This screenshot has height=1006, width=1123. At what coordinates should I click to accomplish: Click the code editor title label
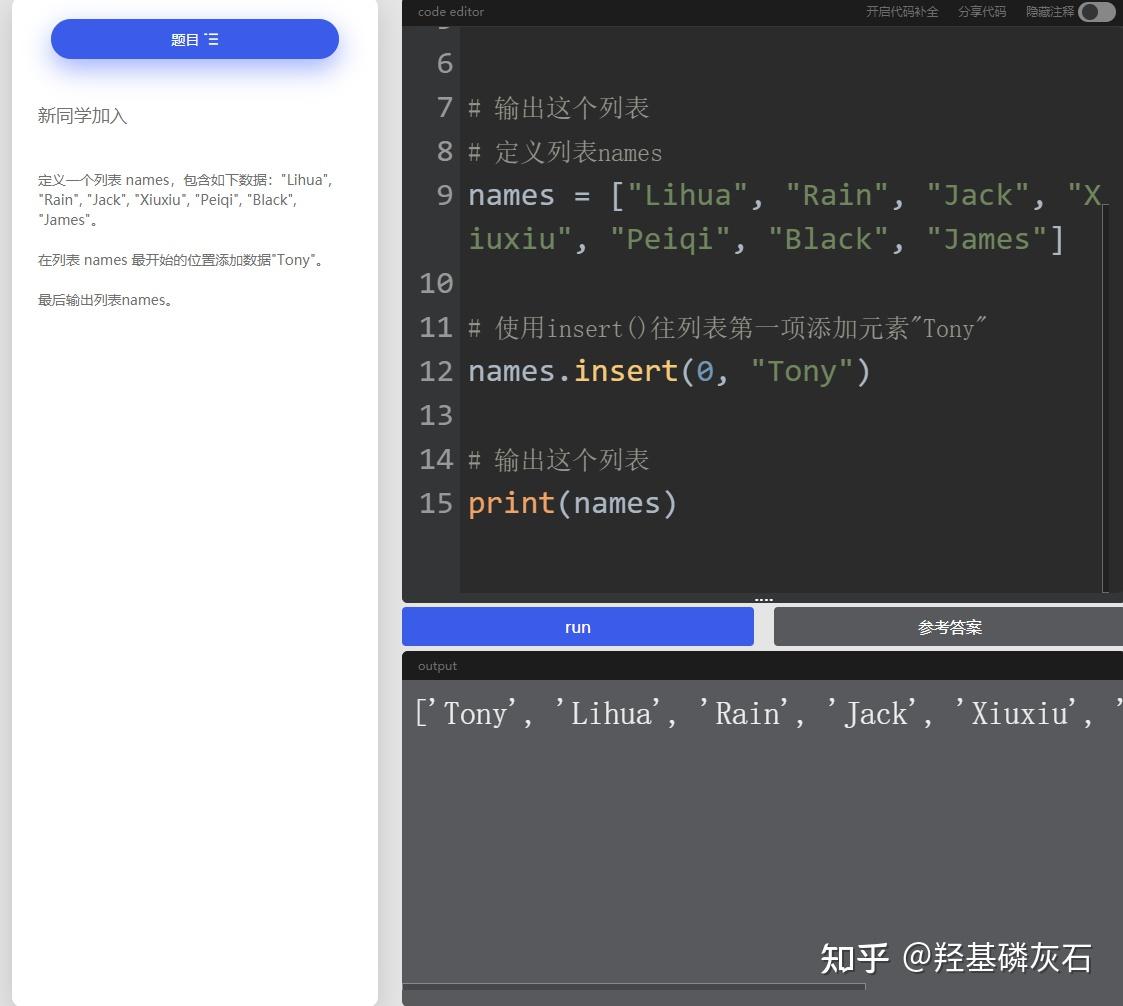(x=450, y=12)
